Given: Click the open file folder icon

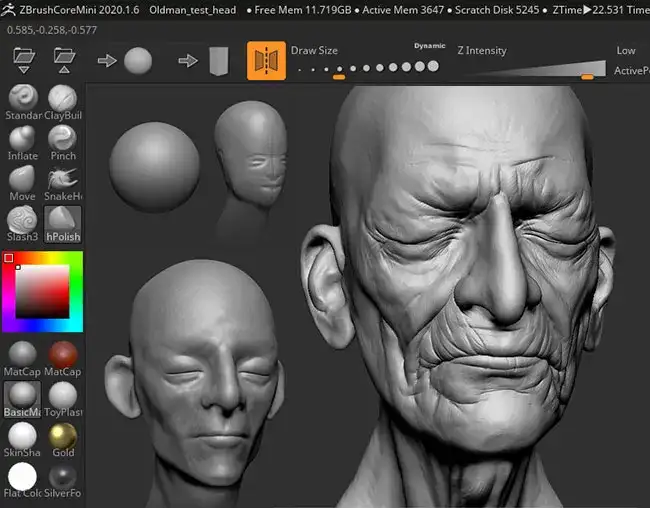Looking at the screenshot, I should coord(24,60).
